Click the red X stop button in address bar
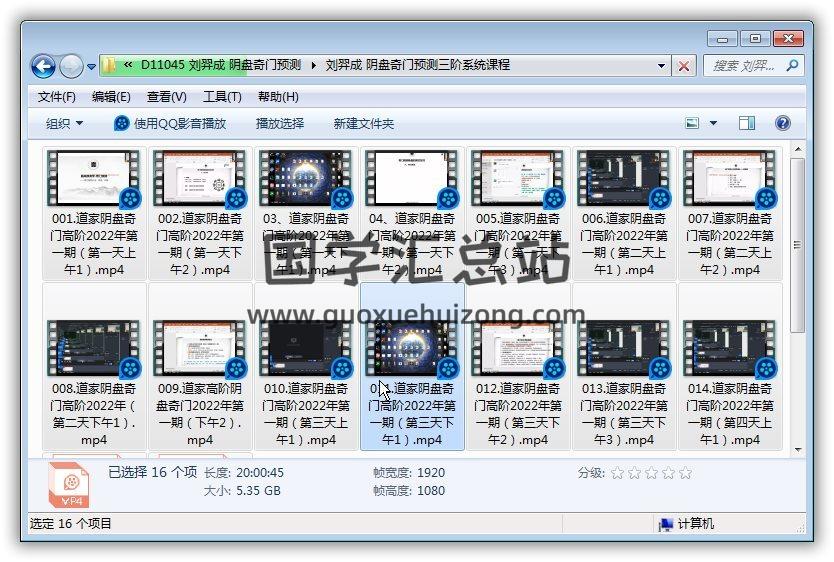The image size is (834, 562). pyautogui.click(x=684, y=66)
